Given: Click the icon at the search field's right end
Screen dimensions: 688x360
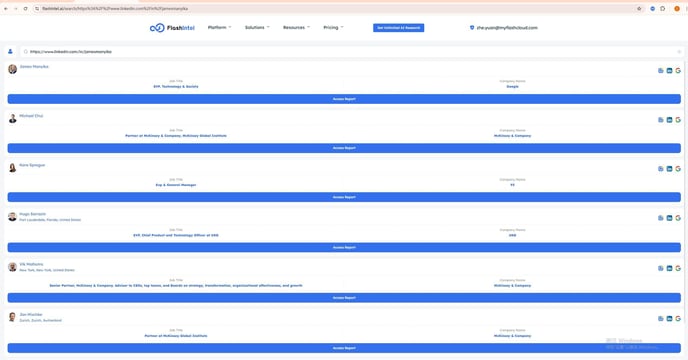Looking at the screenshot, I should [679, 52].
